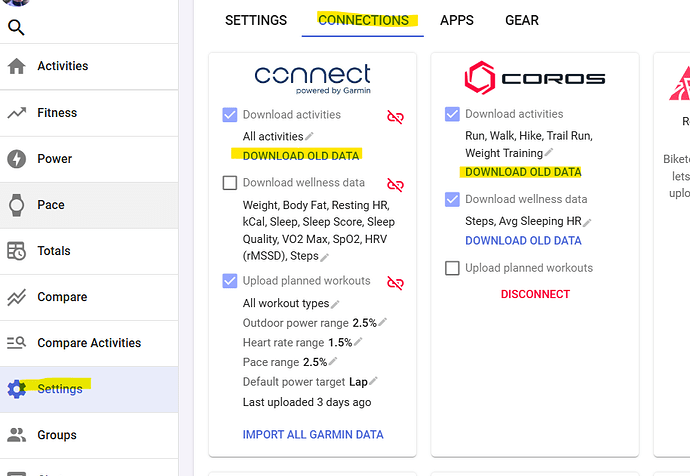This screenshot has width=690, height=476.
Task: Edit Garmin wellness fields pencil after Steps
Action: pos(324,257)
